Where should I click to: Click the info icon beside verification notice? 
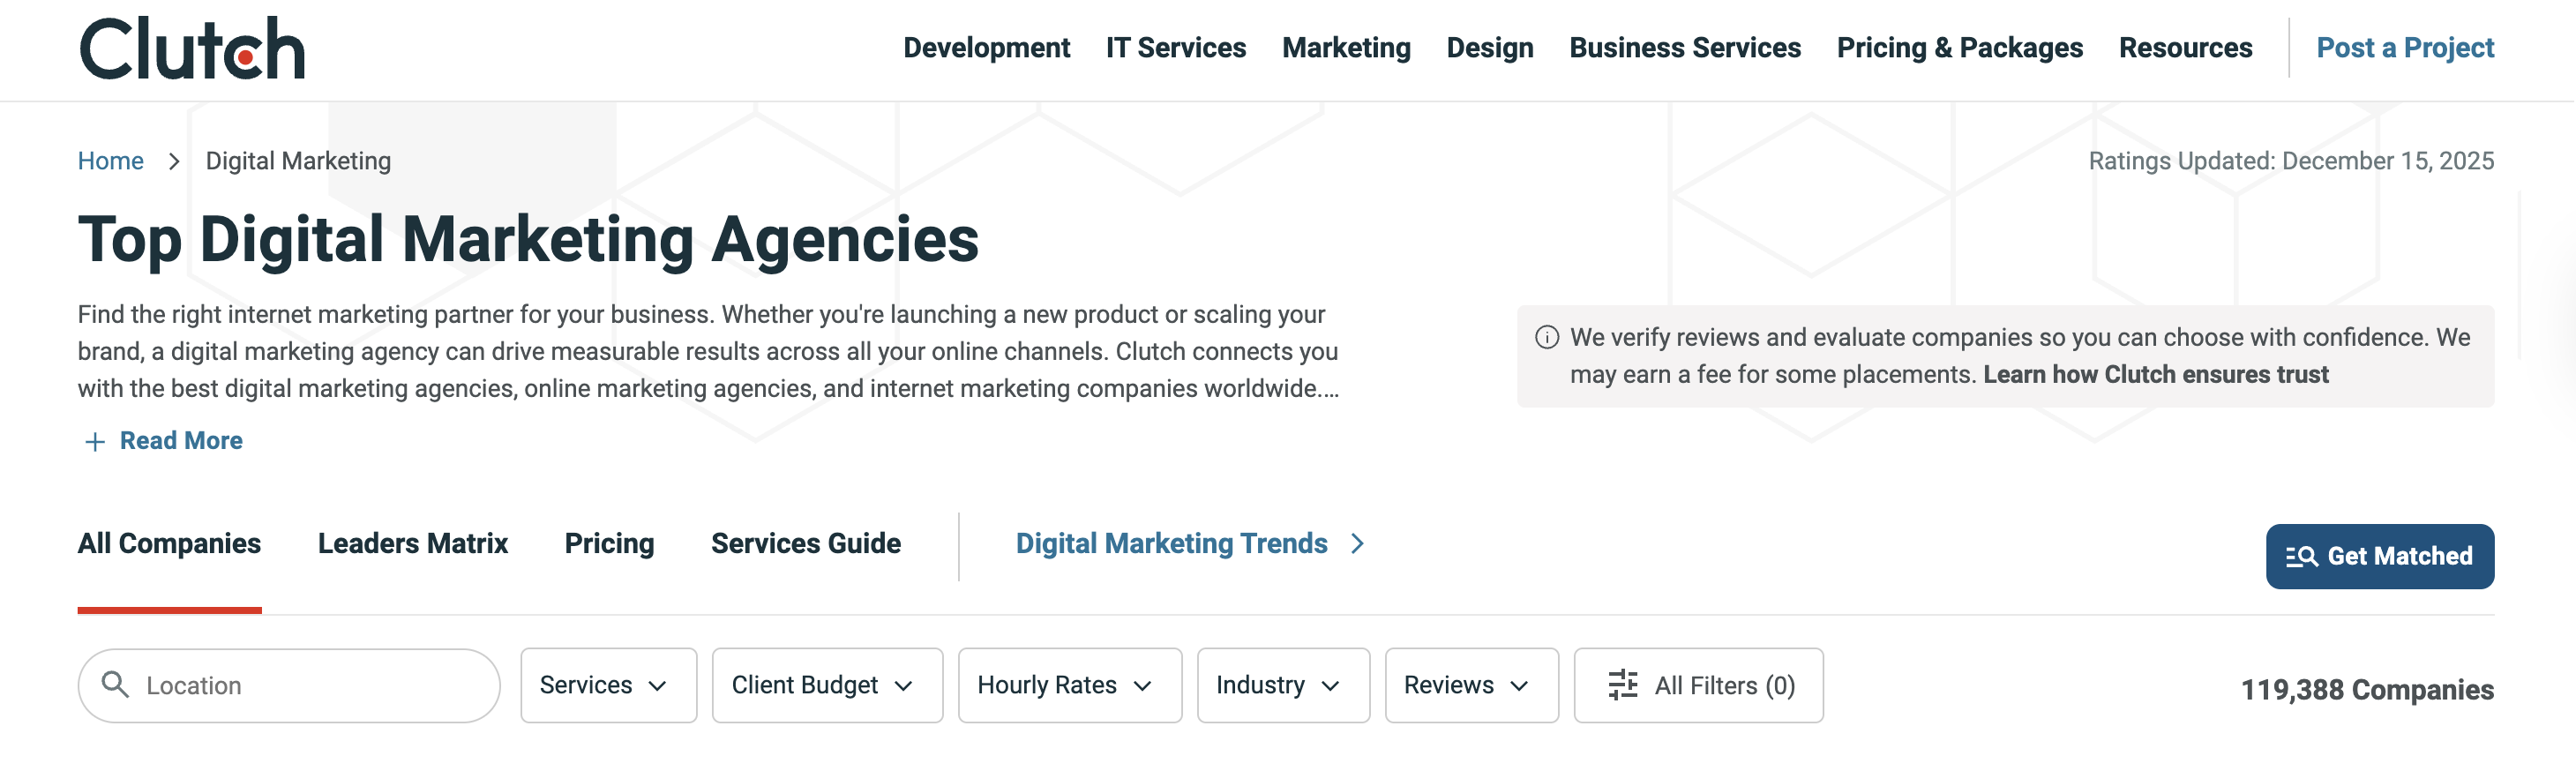(x=1546, y=337)
